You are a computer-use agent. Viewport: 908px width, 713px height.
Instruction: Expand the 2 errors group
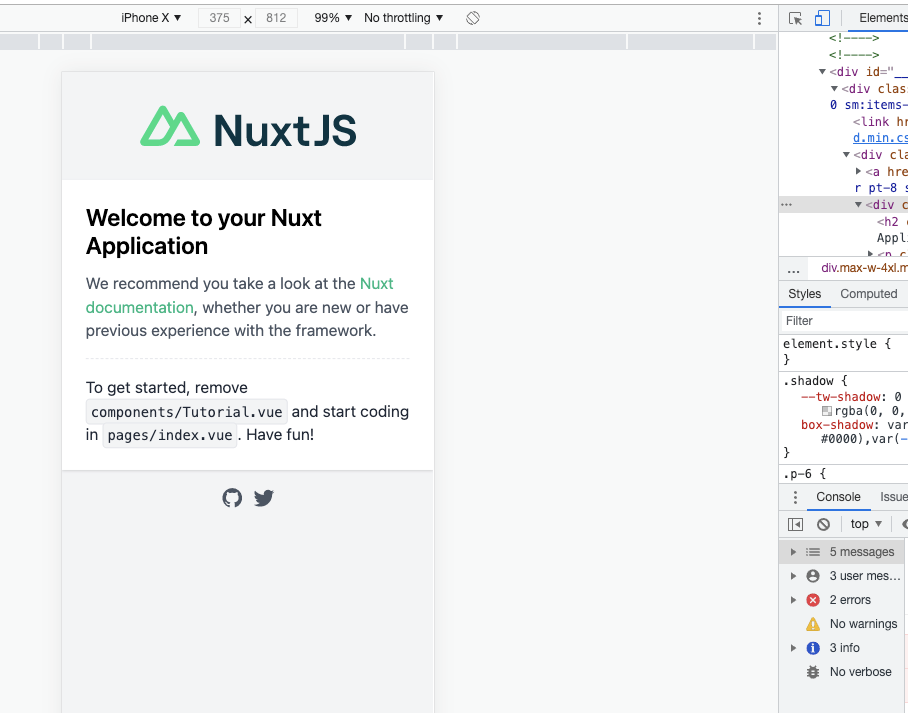pos(793,600)
